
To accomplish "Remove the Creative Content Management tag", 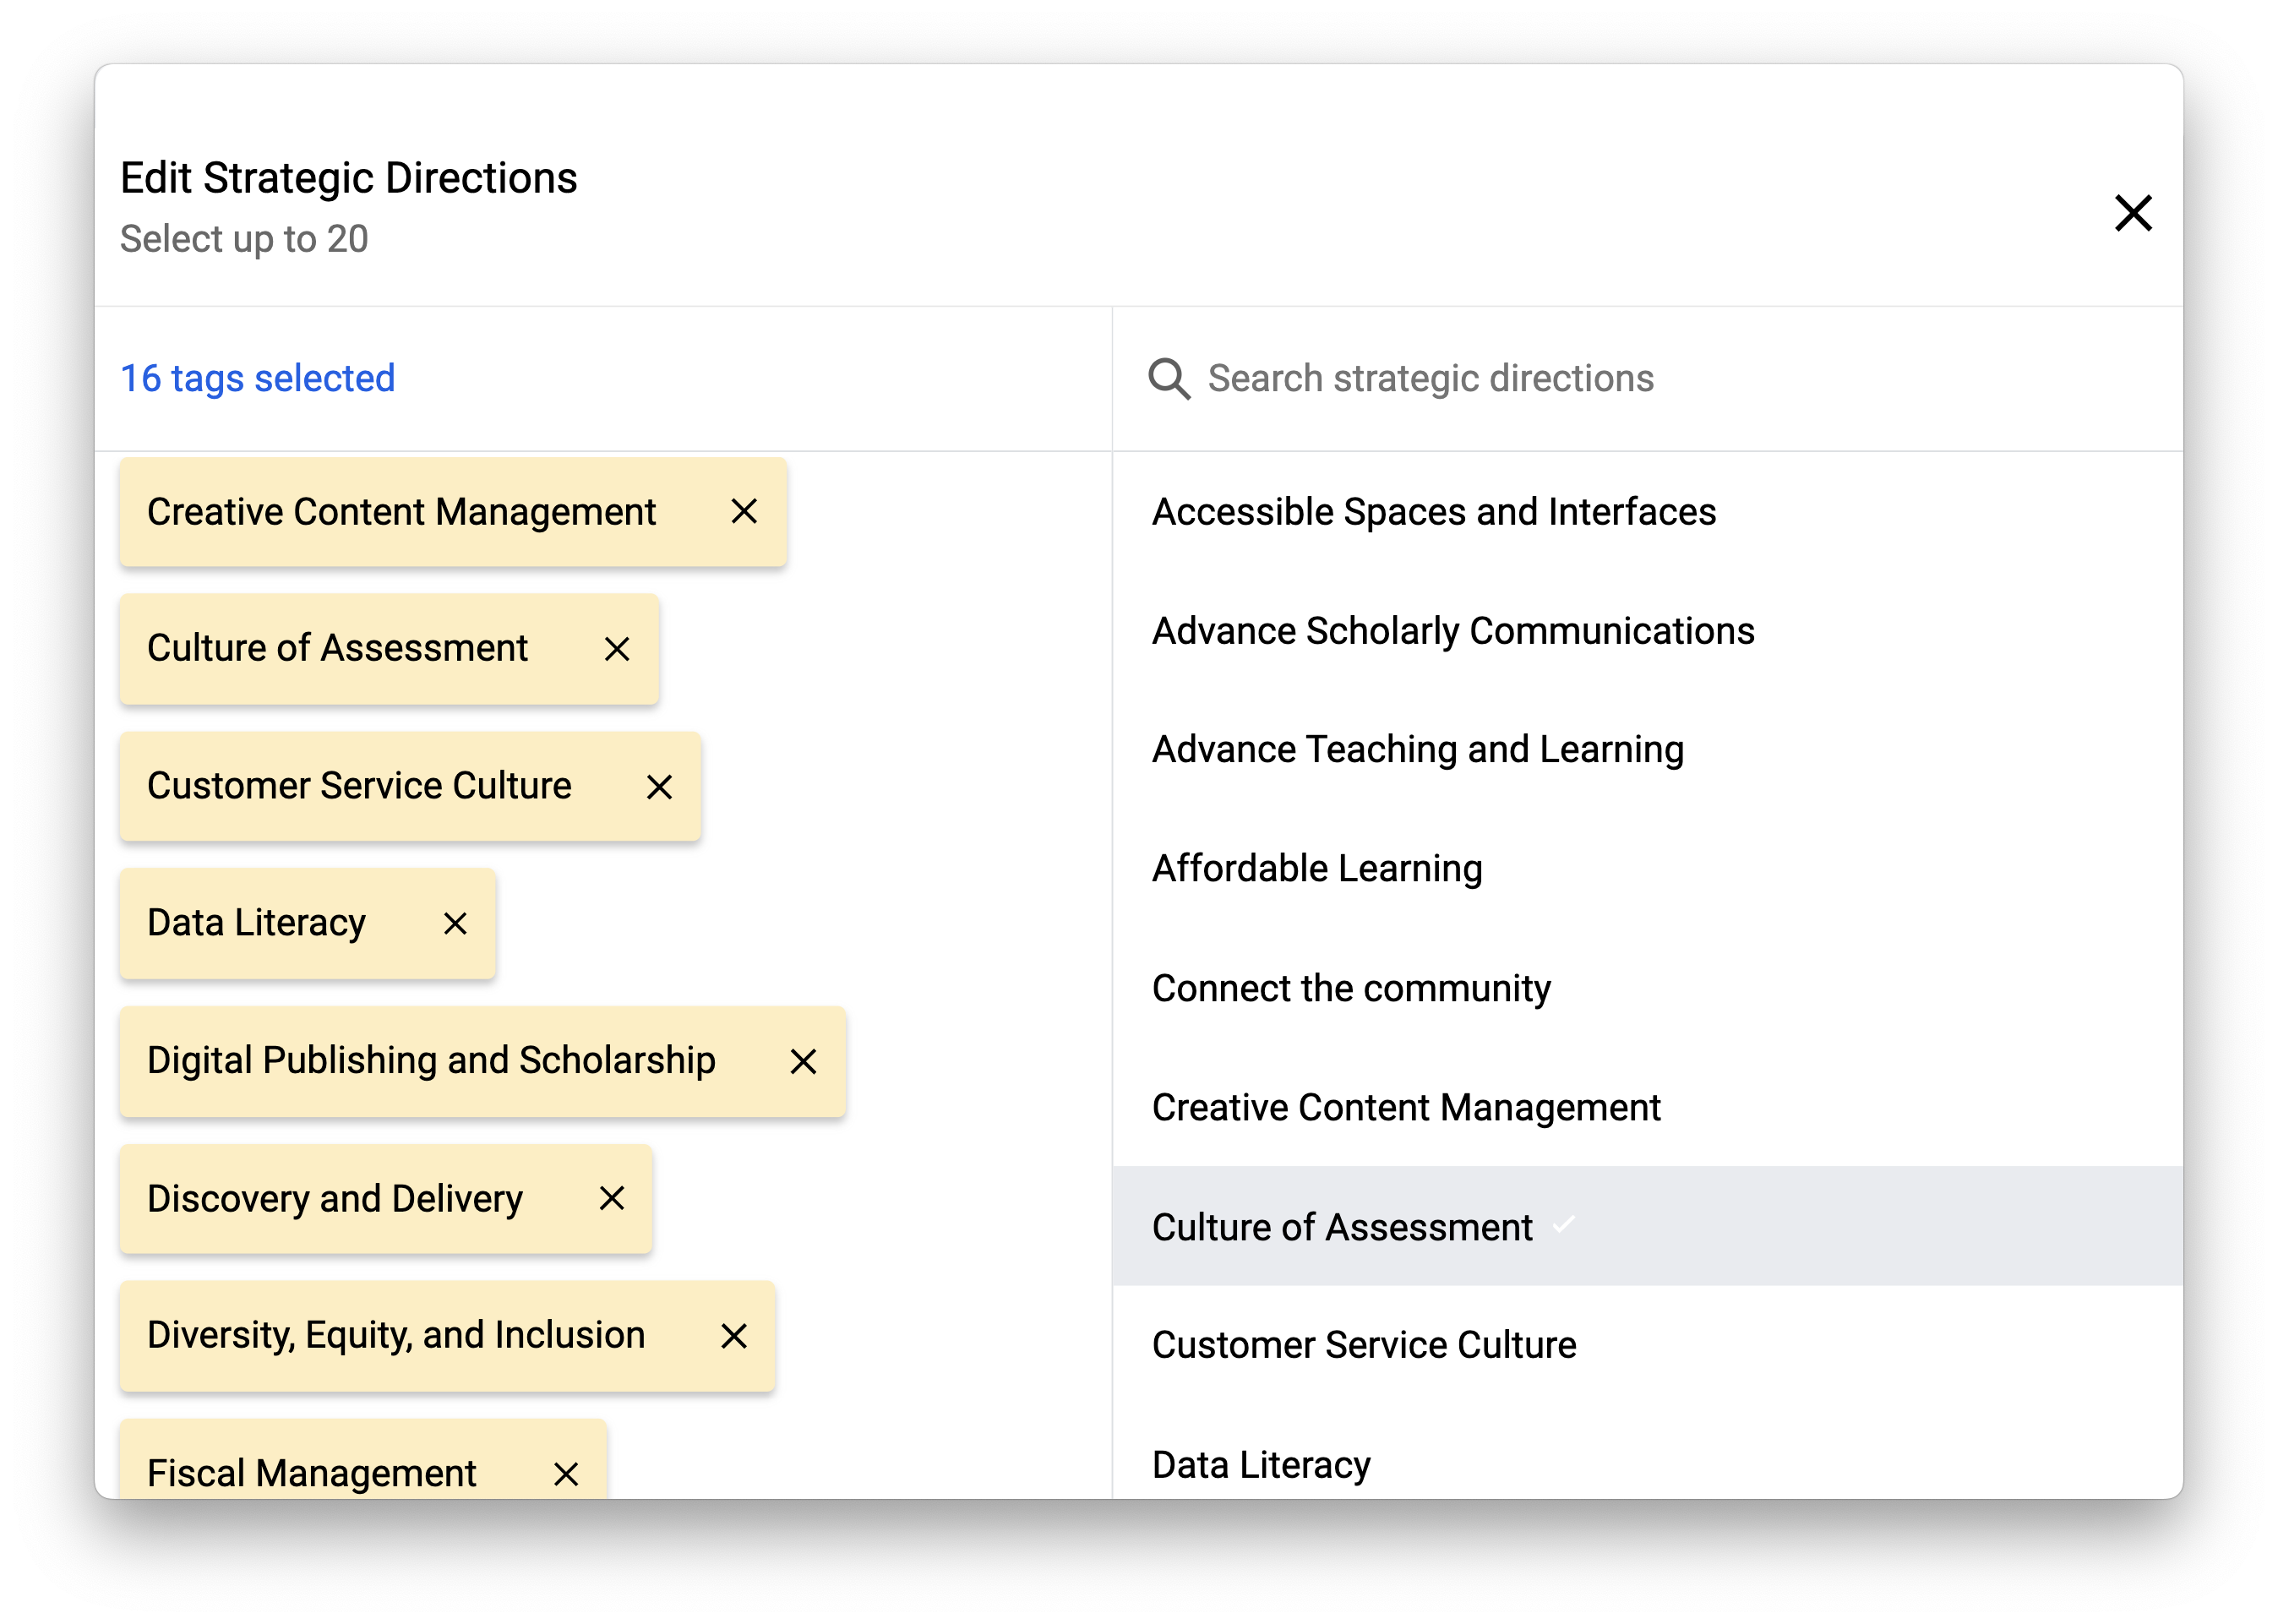I will (743, 512).
